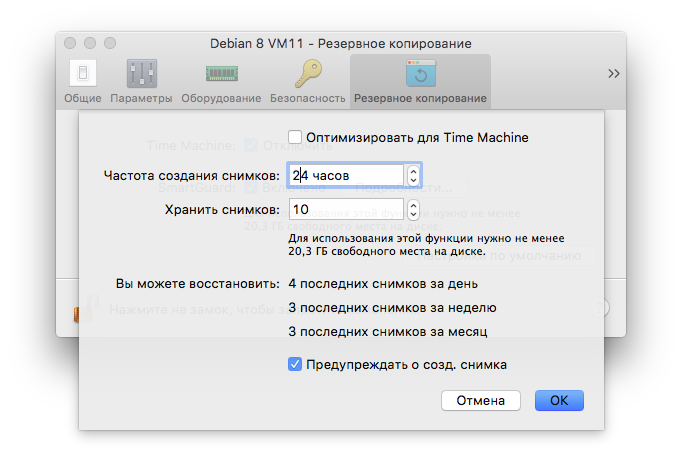Open the Оборудование memory chip icon
The width and height of the screenshot is (682, 451).
(x=221, y=73)
